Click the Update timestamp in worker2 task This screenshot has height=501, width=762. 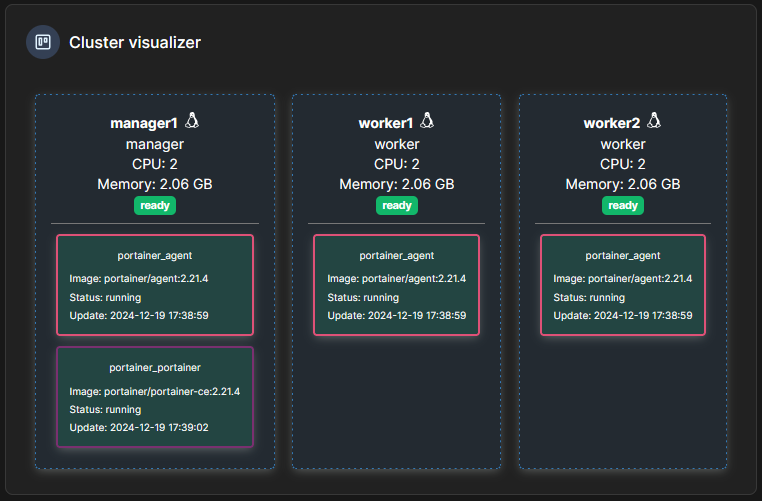(623, 315)
